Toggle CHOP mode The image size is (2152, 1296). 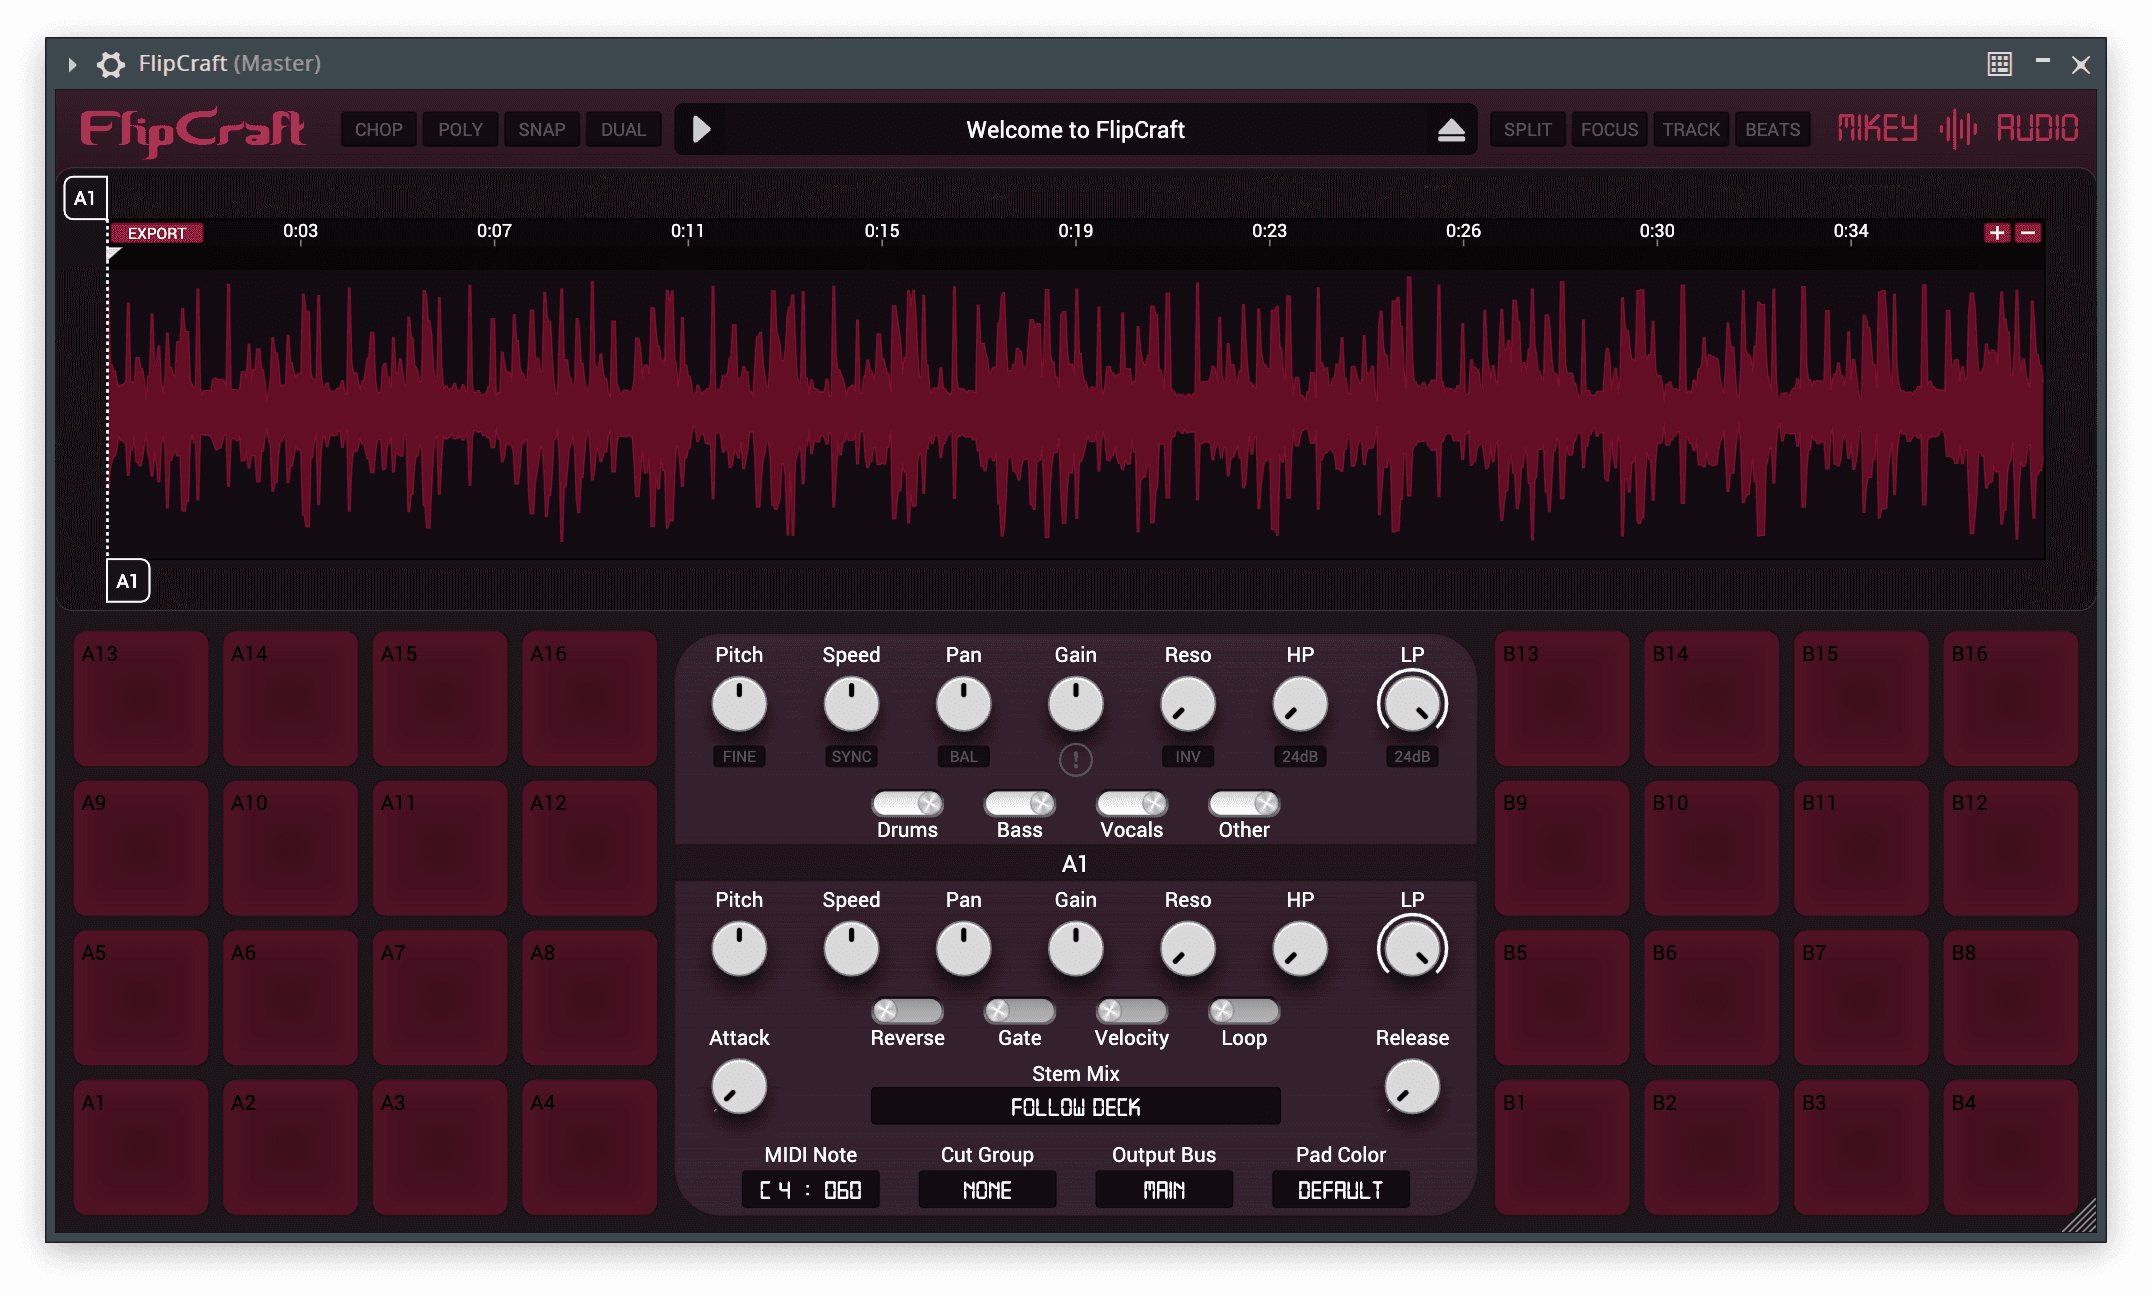tap(379, 130)
